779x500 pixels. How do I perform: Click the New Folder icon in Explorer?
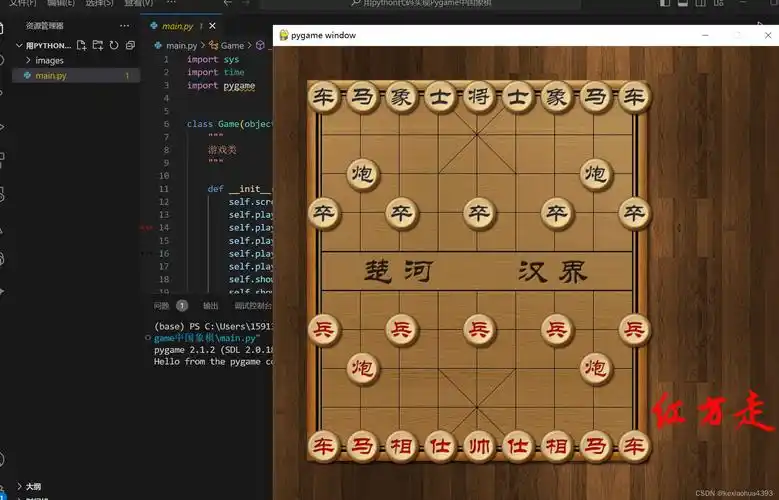[x=98, y=45]
